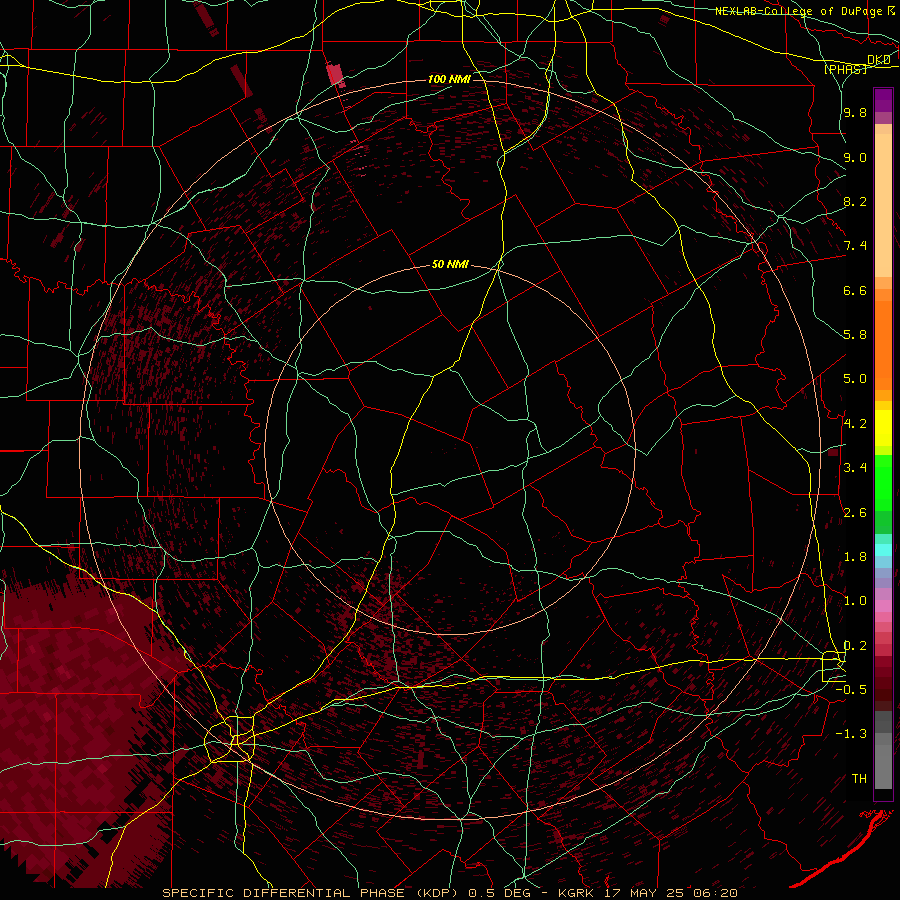Click the 0.2 value on the color scale
900x900 pixels.
(x=855, y=646)
